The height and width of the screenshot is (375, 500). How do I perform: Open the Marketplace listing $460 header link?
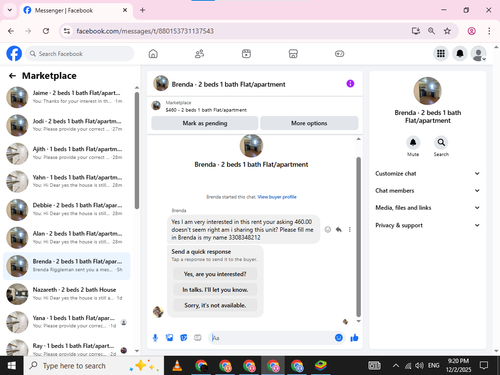tap(206, 110)
